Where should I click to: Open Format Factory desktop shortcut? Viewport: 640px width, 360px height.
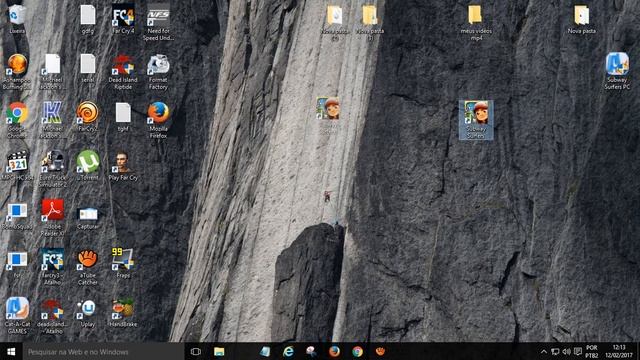tap(158, 71)
